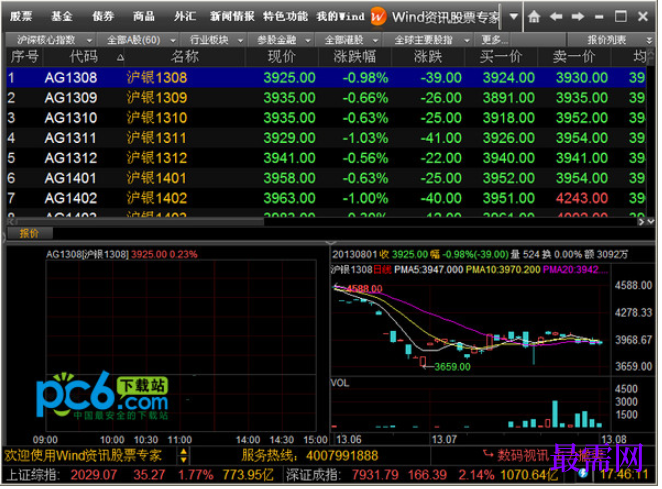Open the 外汇 menu

pyautogui.click(x=186, y=16)
